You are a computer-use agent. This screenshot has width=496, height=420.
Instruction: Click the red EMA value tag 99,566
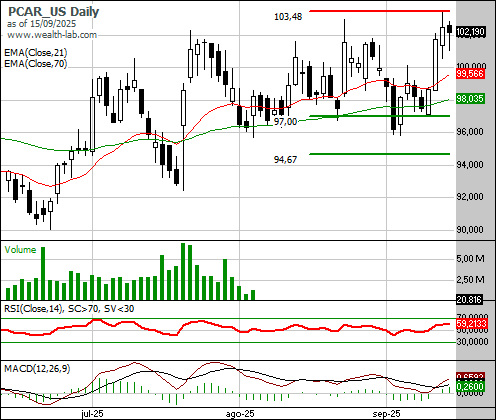click(x=470, y=74)
